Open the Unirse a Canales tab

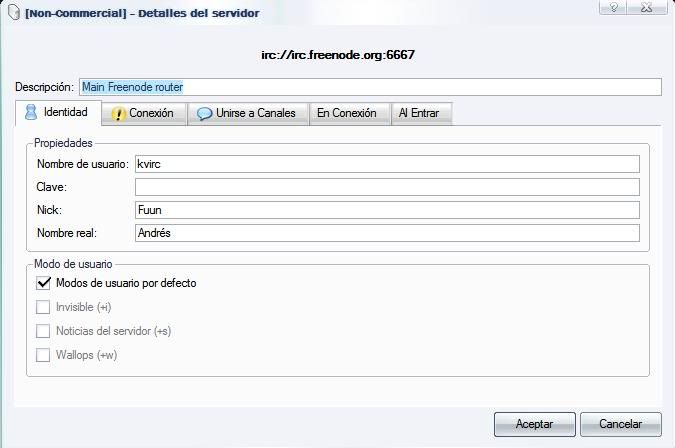(x=248, y=114)
